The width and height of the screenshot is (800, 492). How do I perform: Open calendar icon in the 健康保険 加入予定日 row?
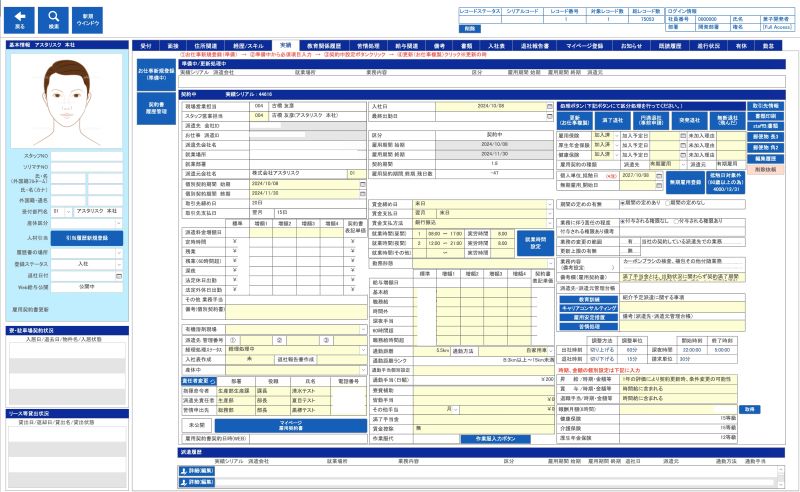[x=683, y=155]
